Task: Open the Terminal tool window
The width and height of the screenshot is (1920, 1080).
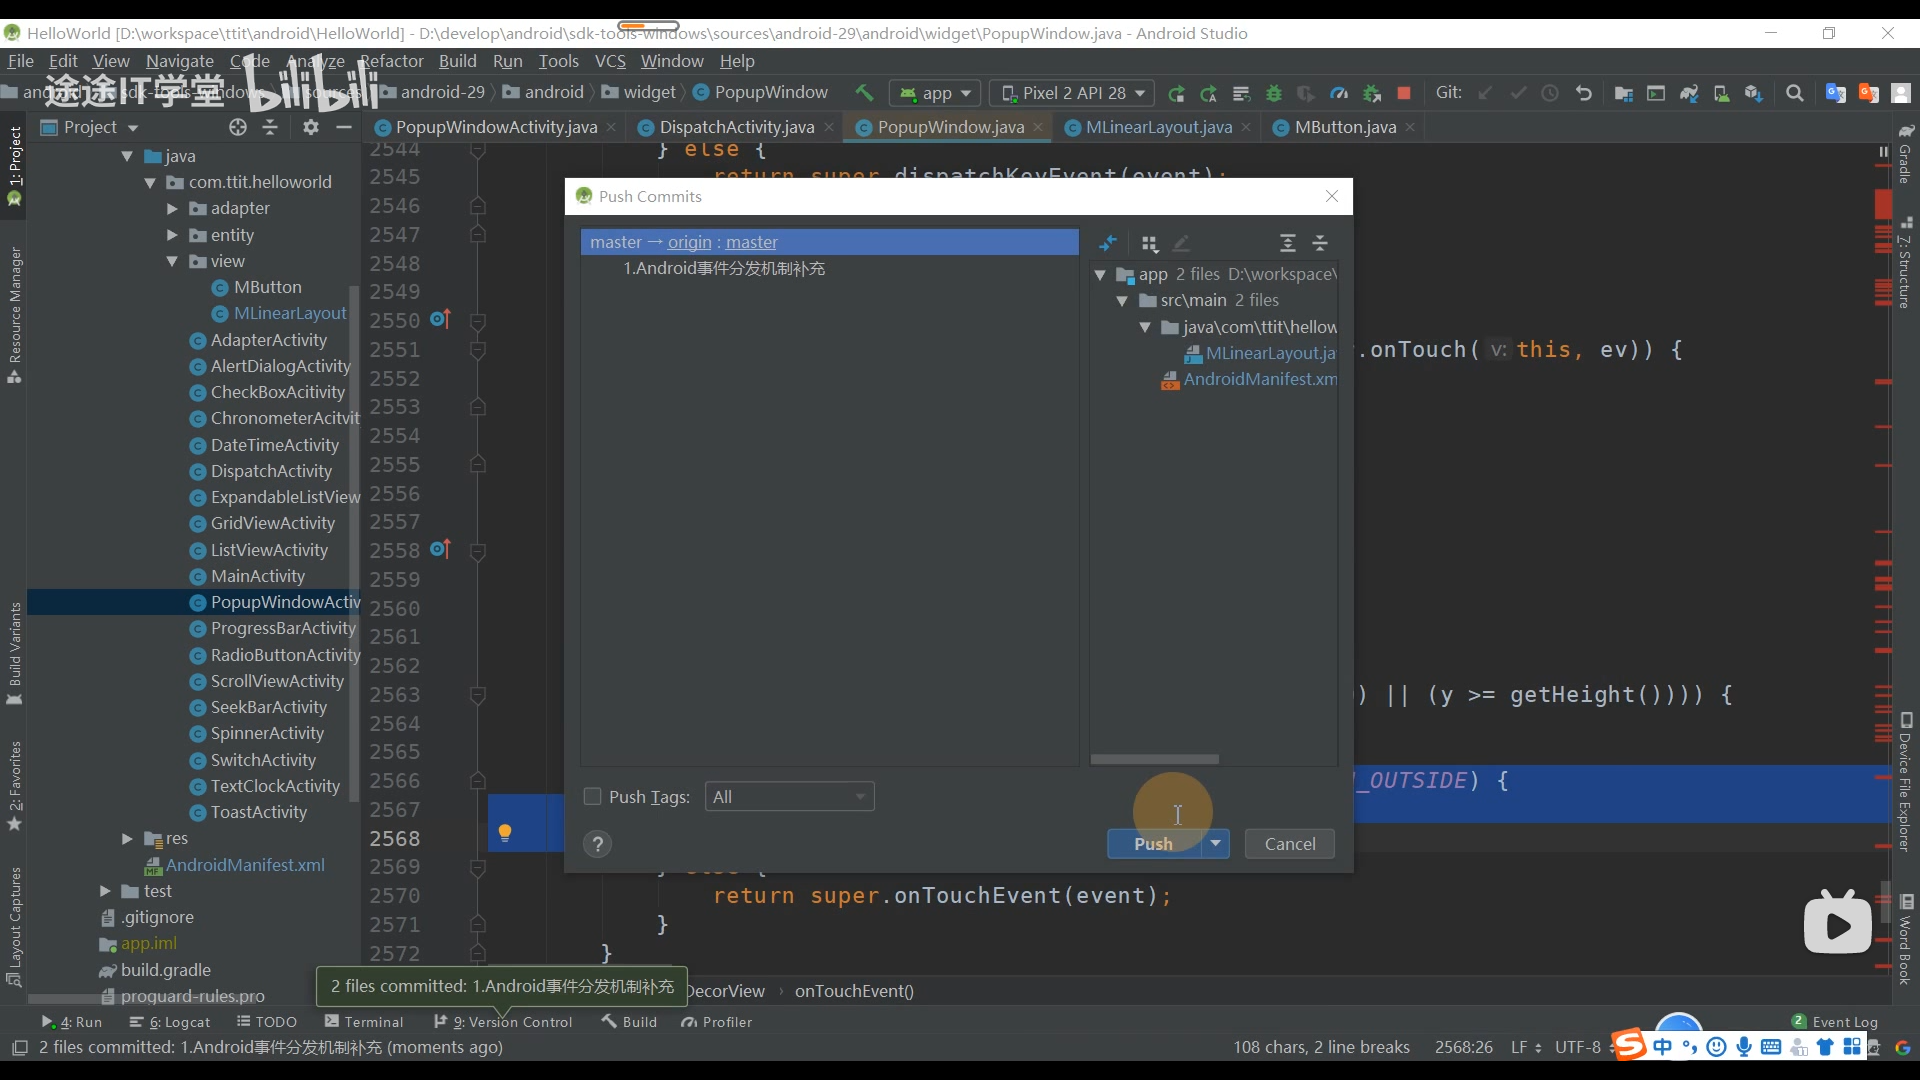Action: 364,1021
